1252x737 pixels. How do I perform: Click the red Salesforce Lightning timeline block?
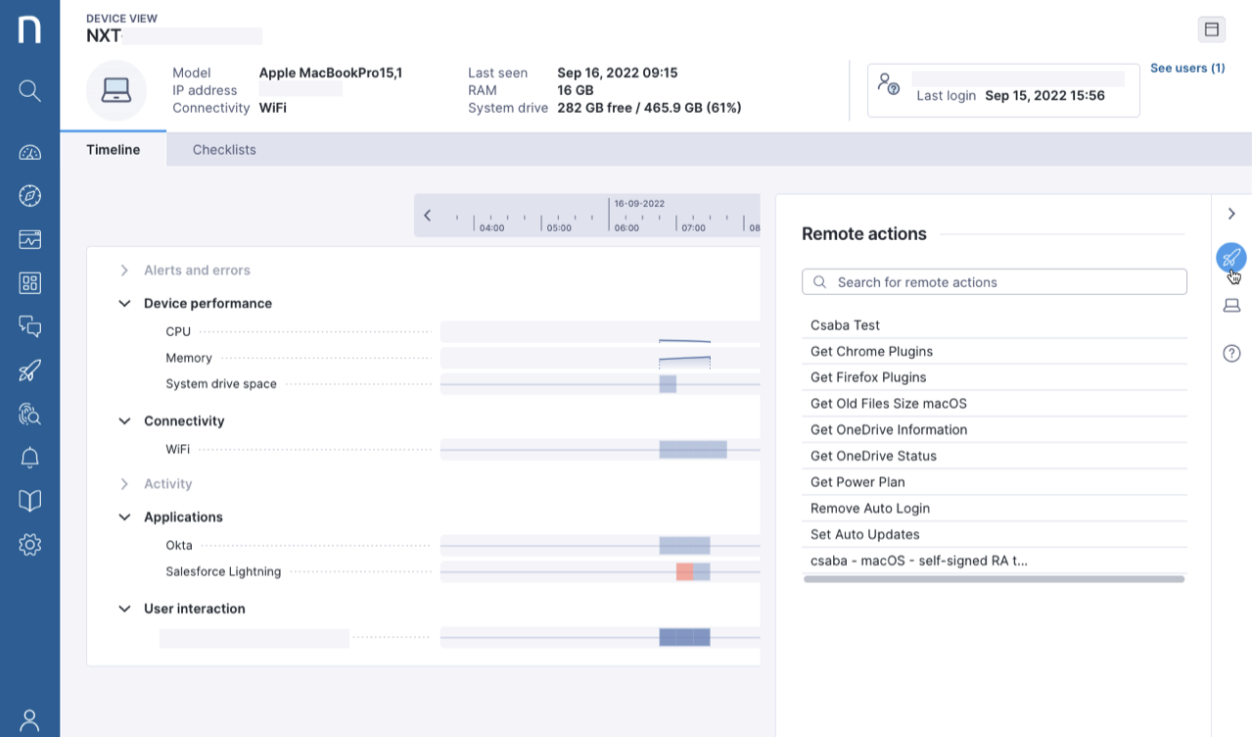(685, 572)
